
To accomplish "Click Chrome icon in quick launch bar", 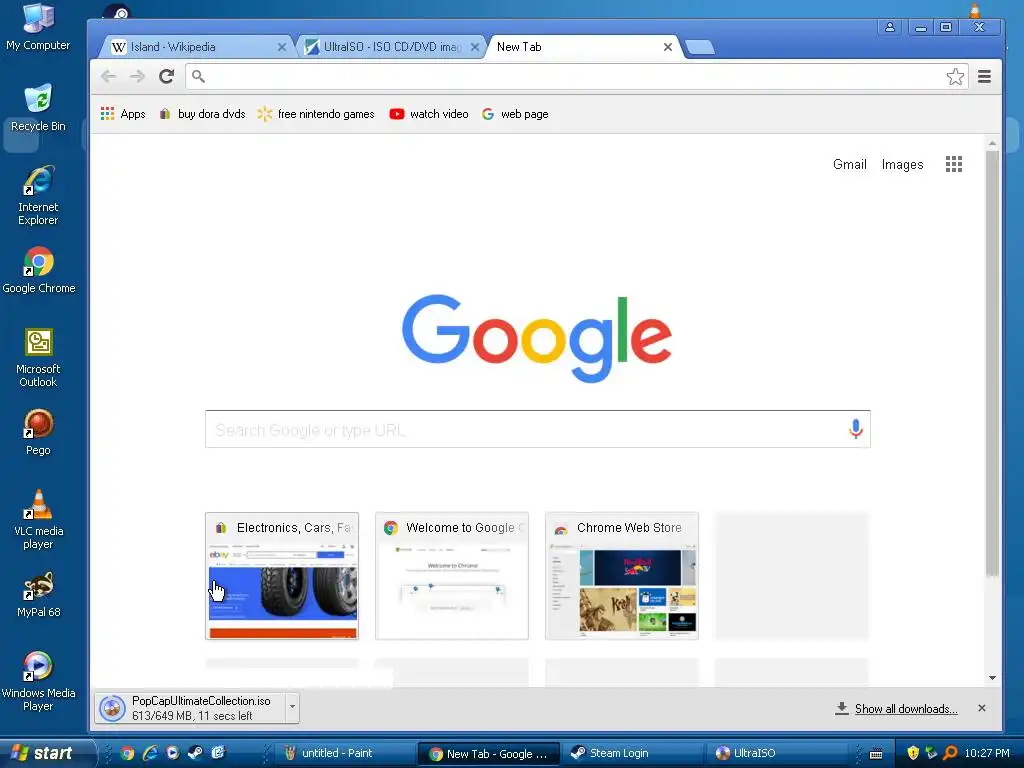I will pyautogui.click(x=127, y=753).
